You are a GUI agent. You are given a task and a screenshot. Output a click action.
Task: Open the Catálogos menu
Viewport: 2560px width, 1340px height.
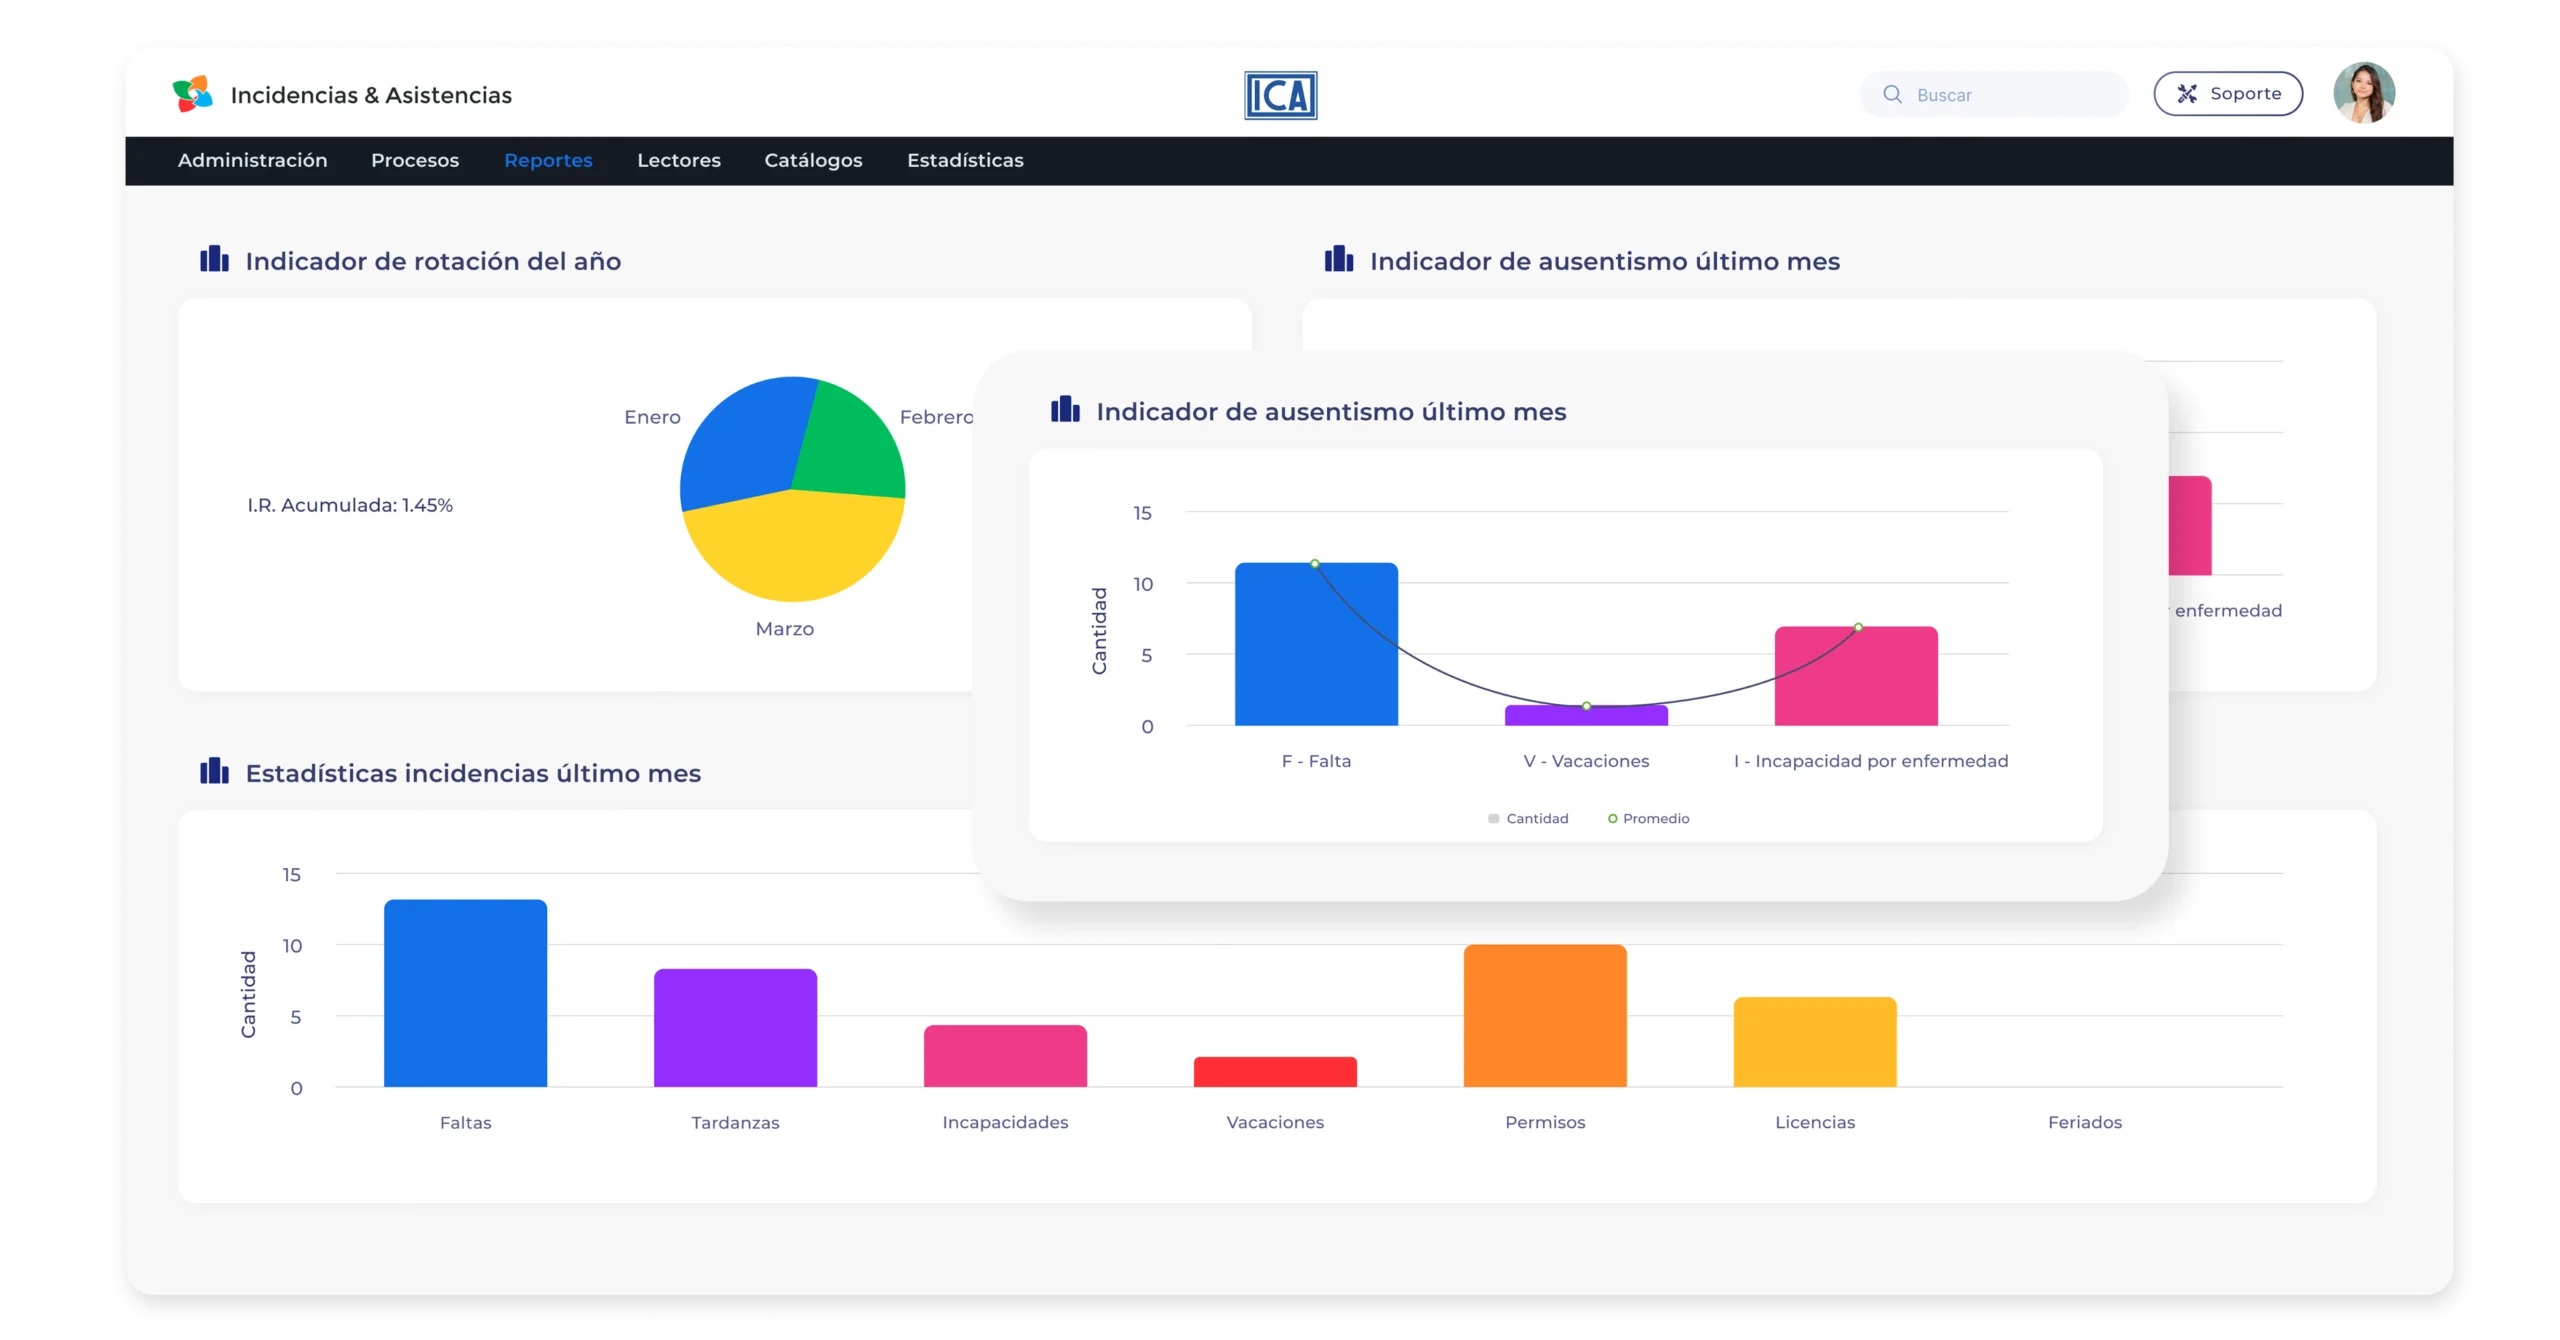point(813,160)
